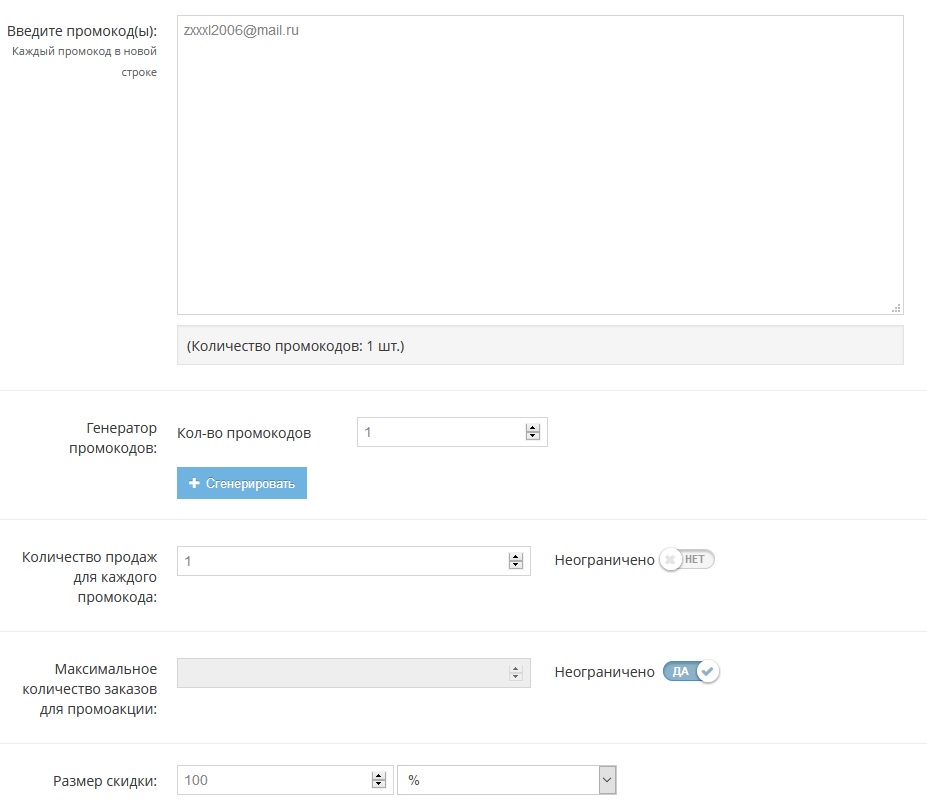Click the maximum orders spinner arrows

[516, 673]
